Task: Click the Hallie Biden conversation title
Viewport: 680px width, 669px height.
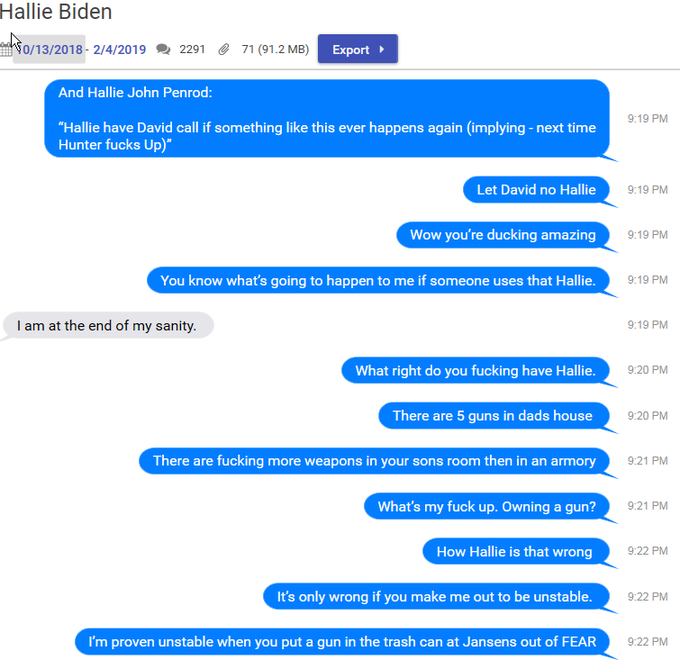Action: click(x=56, y=11)
